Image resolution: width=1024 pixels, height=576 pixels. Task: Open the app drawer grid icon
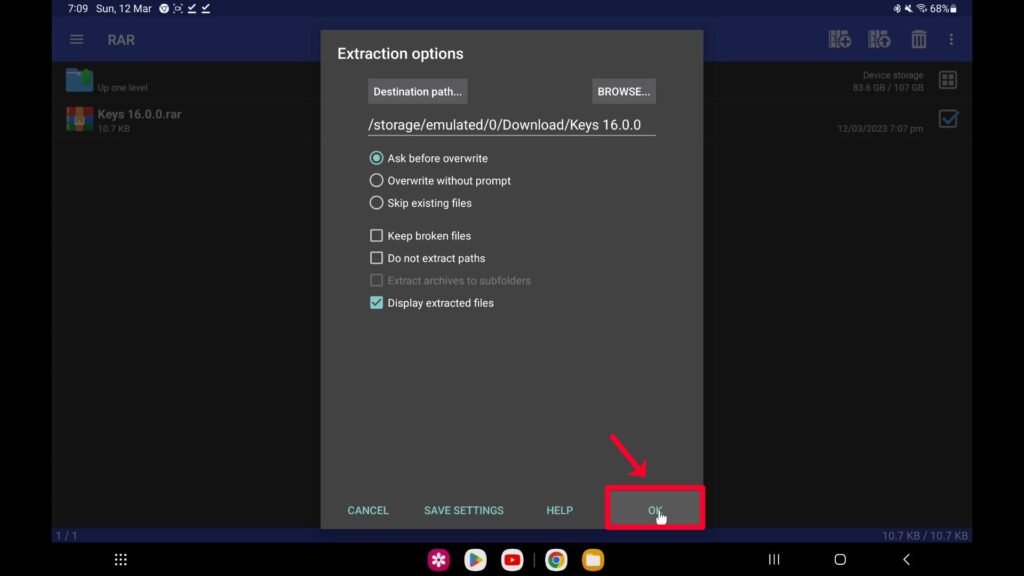pyautogui.click(x=121, y=560)
